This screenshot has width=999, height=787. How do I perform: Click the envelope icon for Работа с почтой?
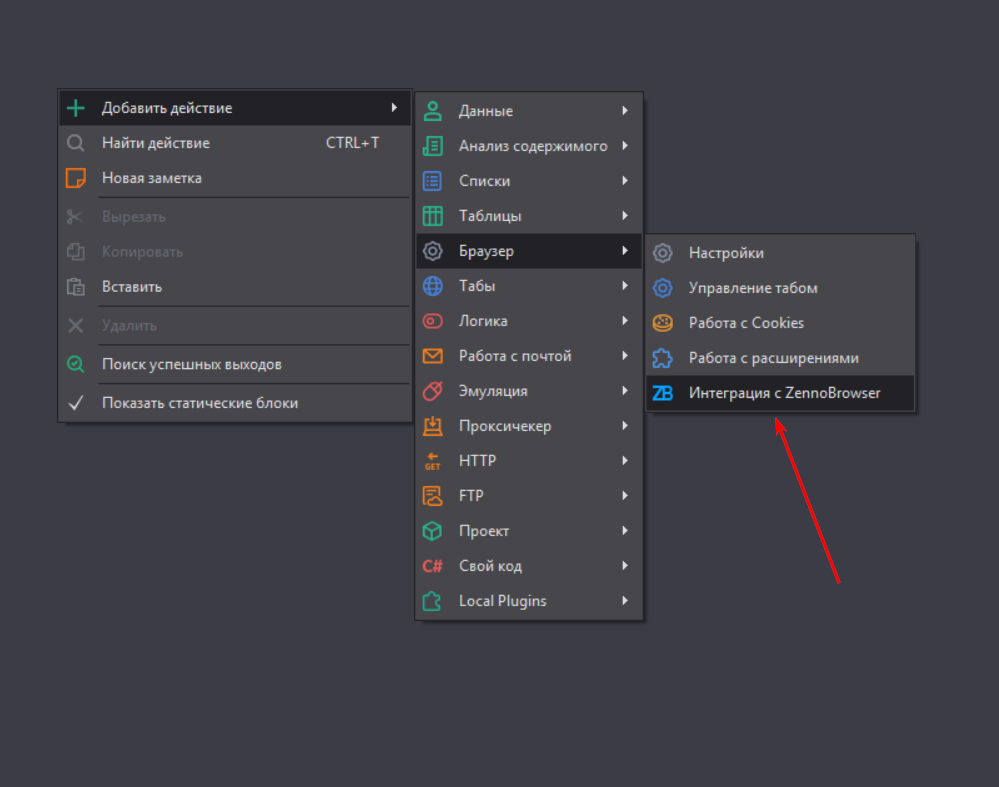pos(432,356)
